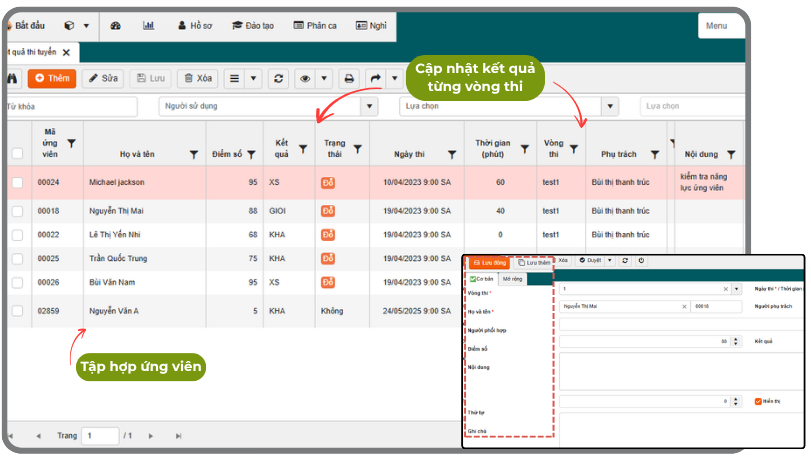Open the Phân ca menu

click(x=315, y=25)
